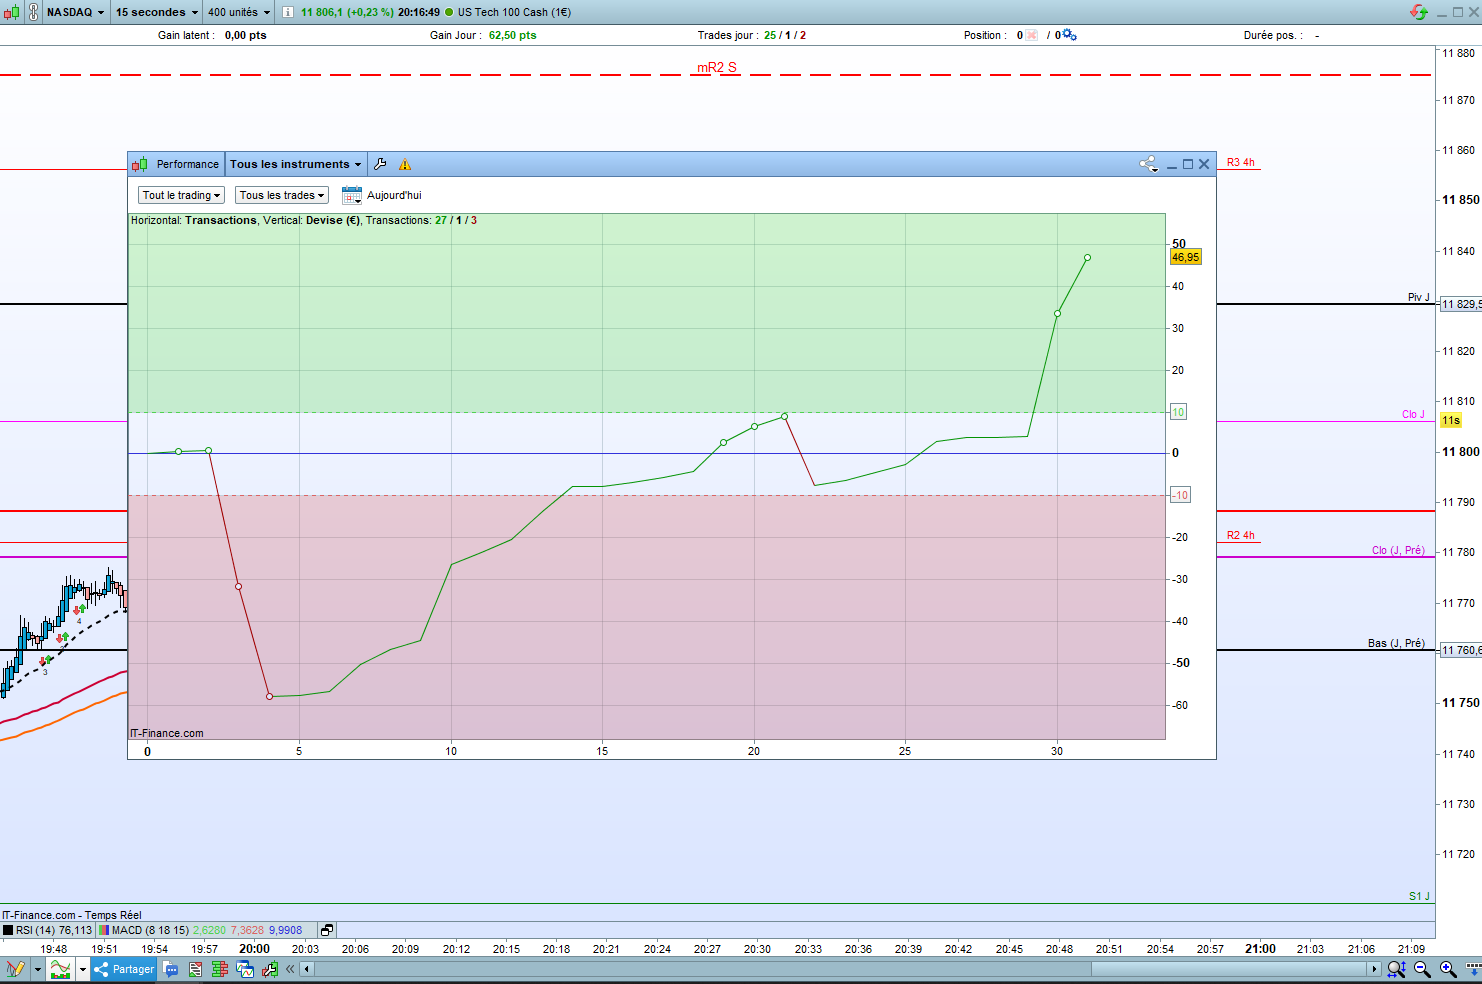
Task: Click the candlestick chart icon in top bar
Action: [10, 12]
